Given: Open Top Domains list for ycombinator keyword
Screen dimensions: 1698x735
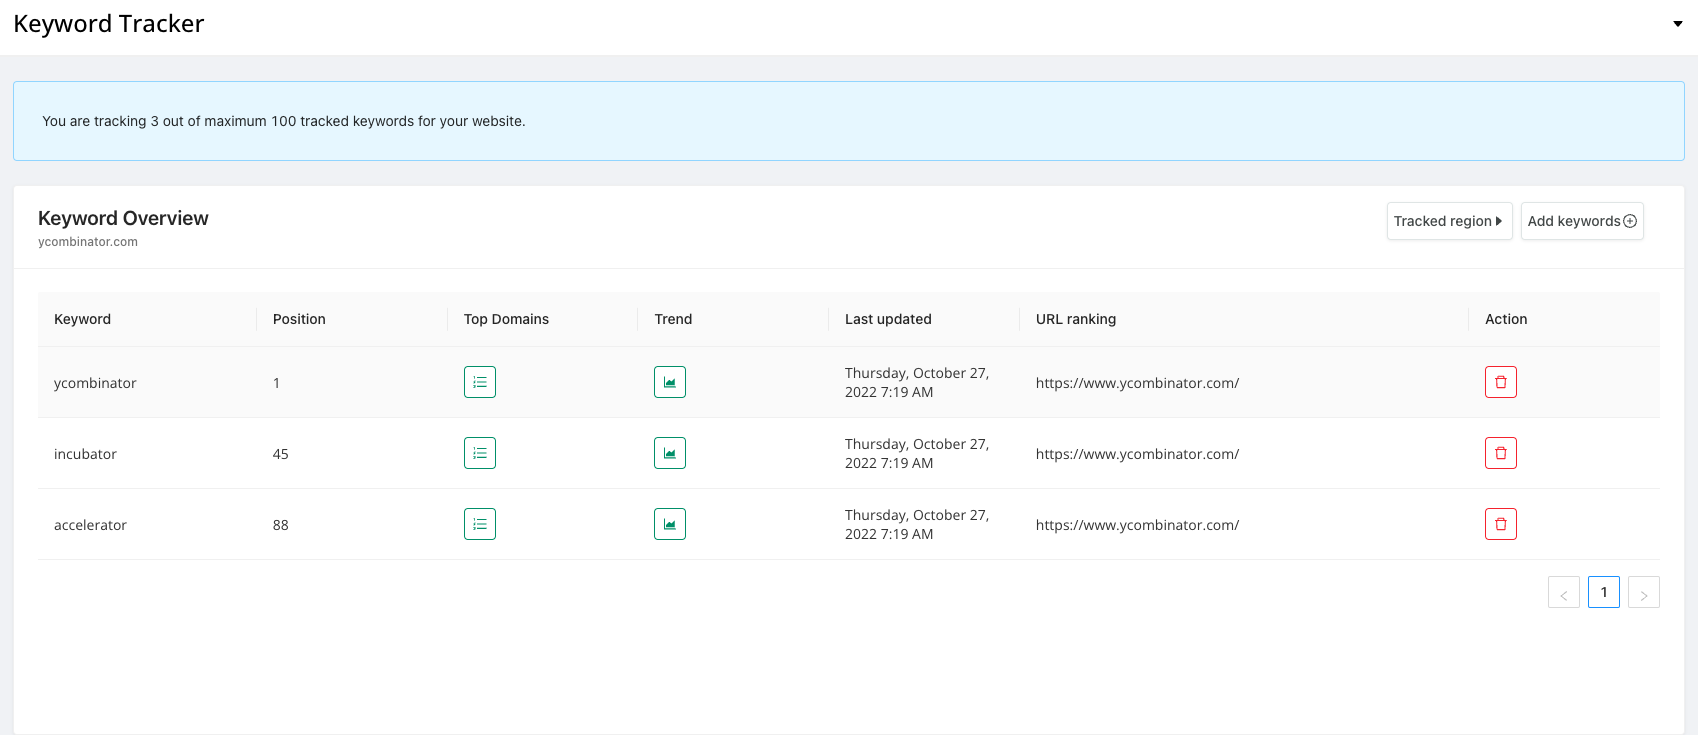Looking at the screenshot, I should pos(480,382).
